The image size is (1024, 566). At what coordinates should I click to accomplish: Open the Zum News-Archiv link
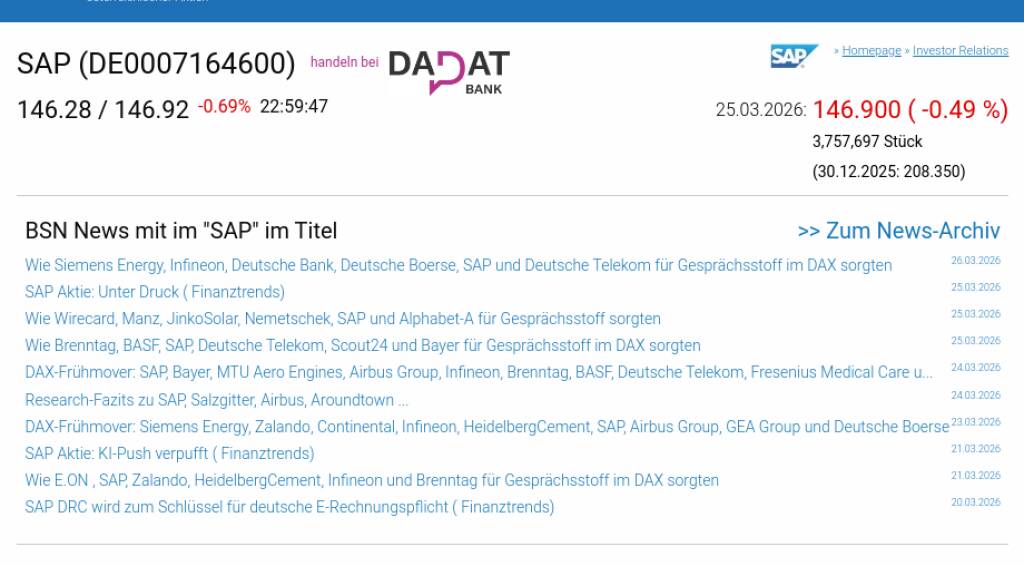[898, 231]
